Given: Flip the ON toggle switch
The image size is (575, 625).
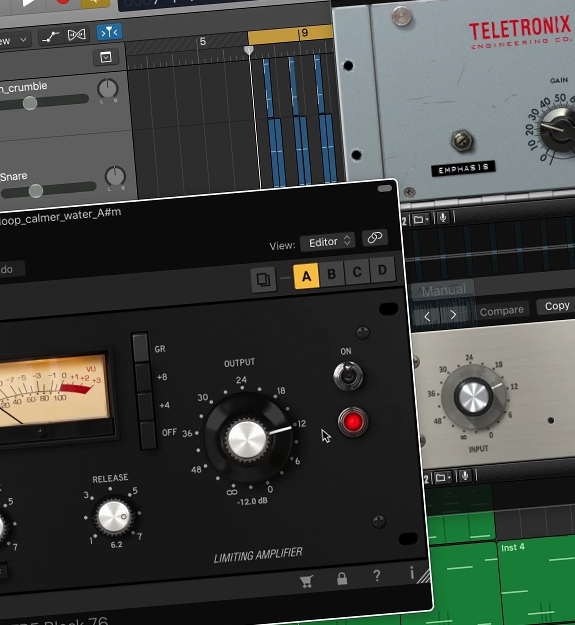Looking at the screenshot, I should click(x=348, y=375).
